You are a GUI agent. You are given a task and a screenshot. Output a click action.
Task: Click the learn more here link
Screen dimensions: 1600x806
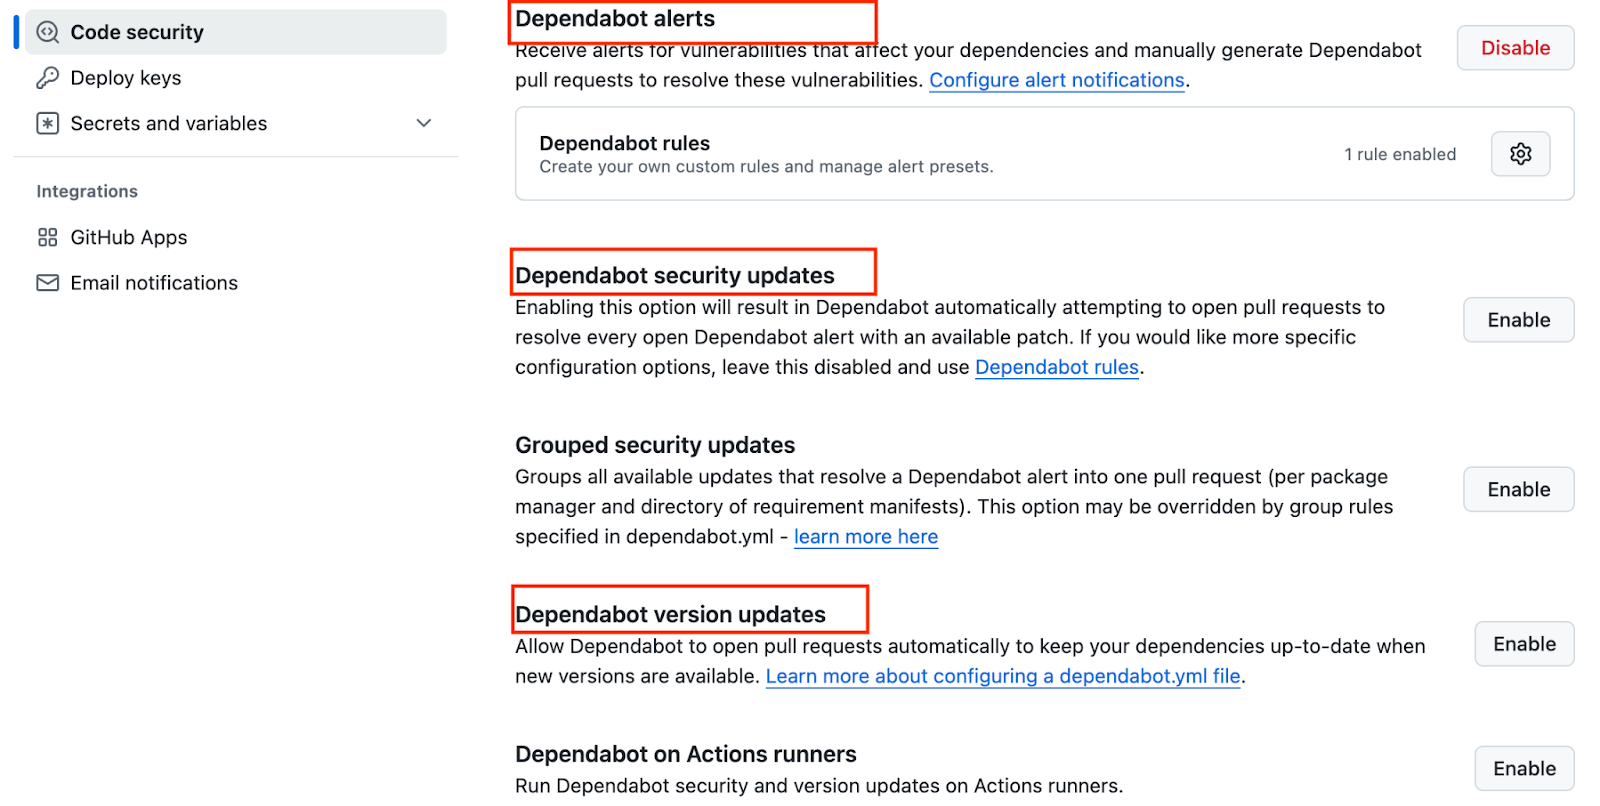pyautogui.click(x=866, y=537)
